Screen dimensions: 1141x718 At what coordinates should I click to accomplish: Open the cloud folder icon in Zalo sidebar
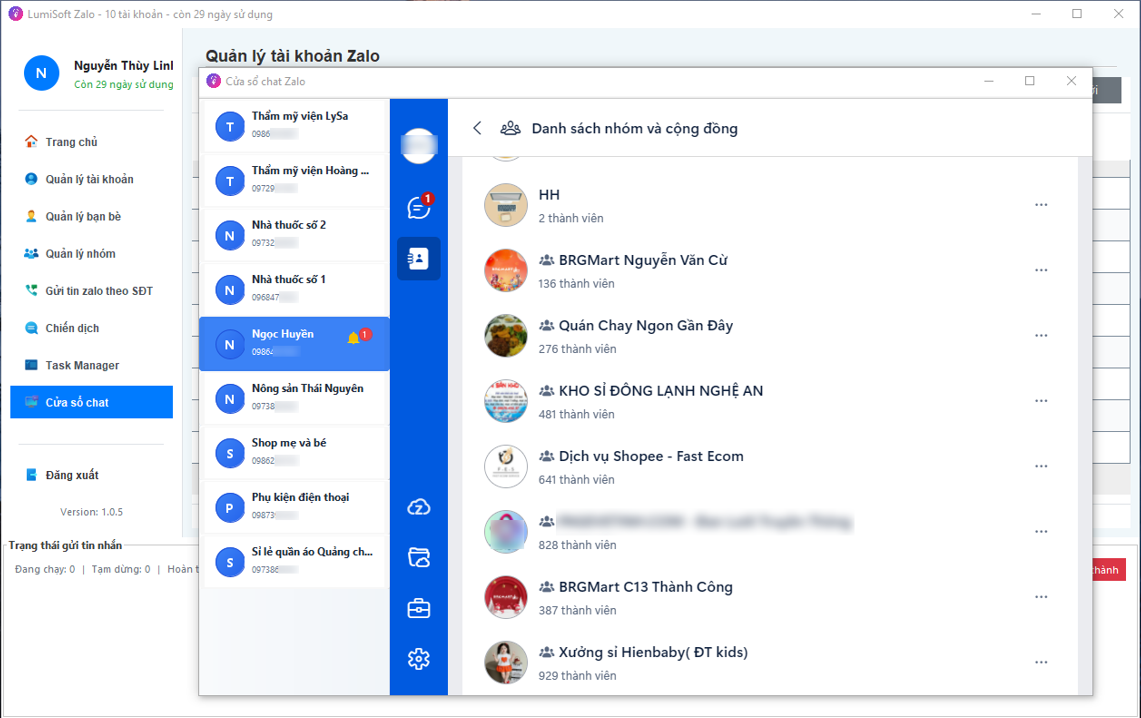[x=418, y=557]
